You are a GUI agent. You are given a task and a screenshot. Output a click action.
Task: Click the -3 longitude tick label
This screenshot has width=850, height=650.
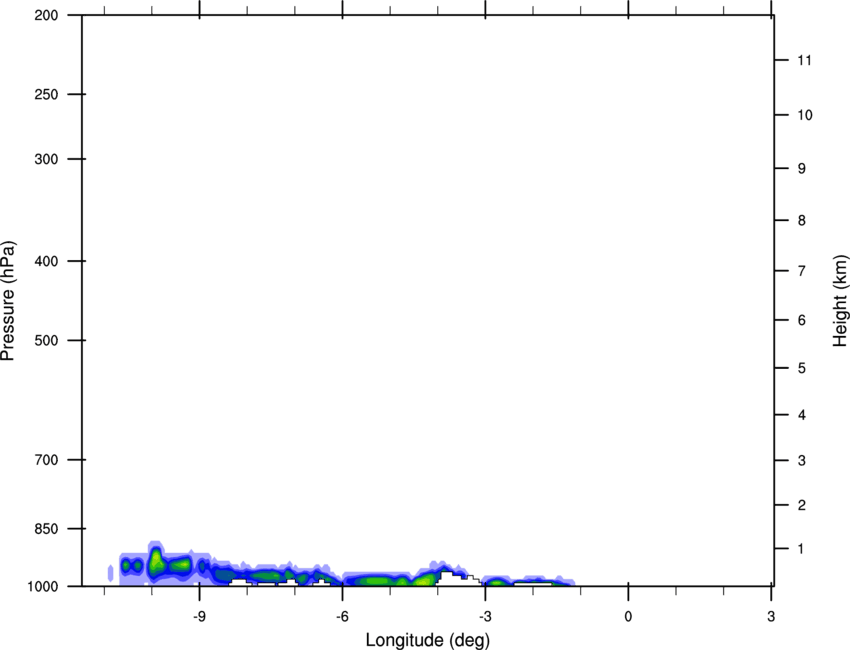(x=485, y=617)
